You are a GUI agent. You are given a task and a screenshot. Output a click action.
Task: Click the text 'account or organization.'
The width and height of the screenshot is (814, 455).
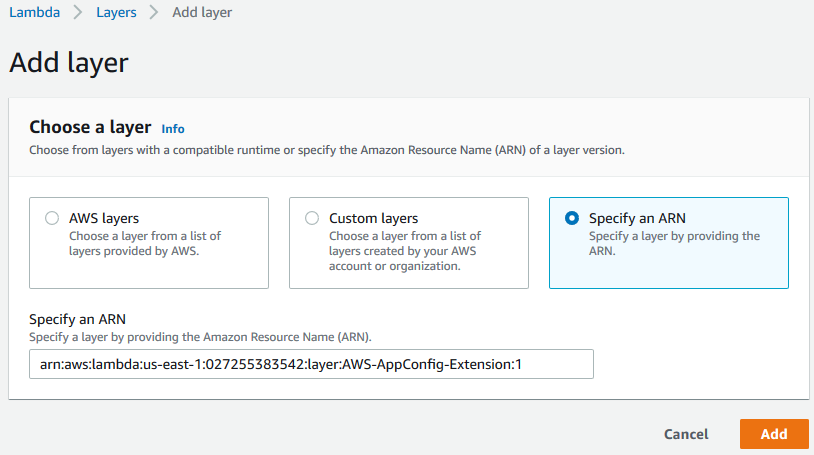pos(395,266)
